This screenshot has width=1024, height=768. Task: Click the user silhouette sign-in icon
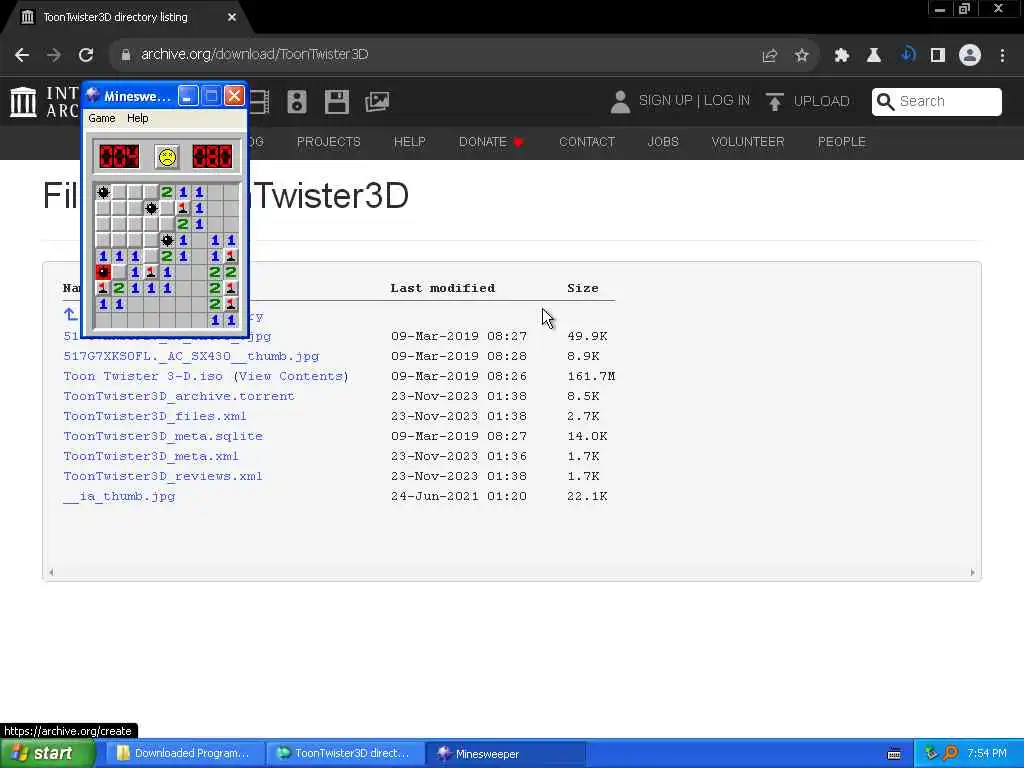pyautogui.click(x=620, y=102)
